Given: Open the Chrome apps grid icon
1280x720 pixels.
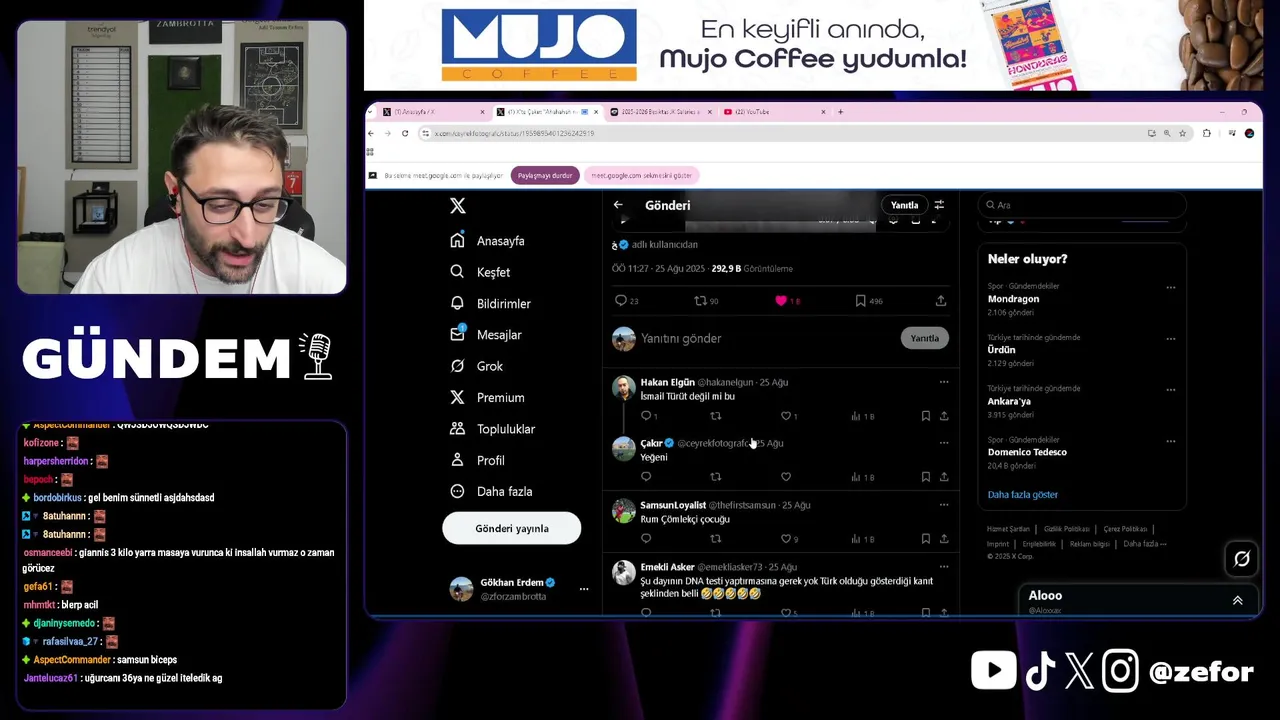Looking at the screenshot, I should [370, 152].
